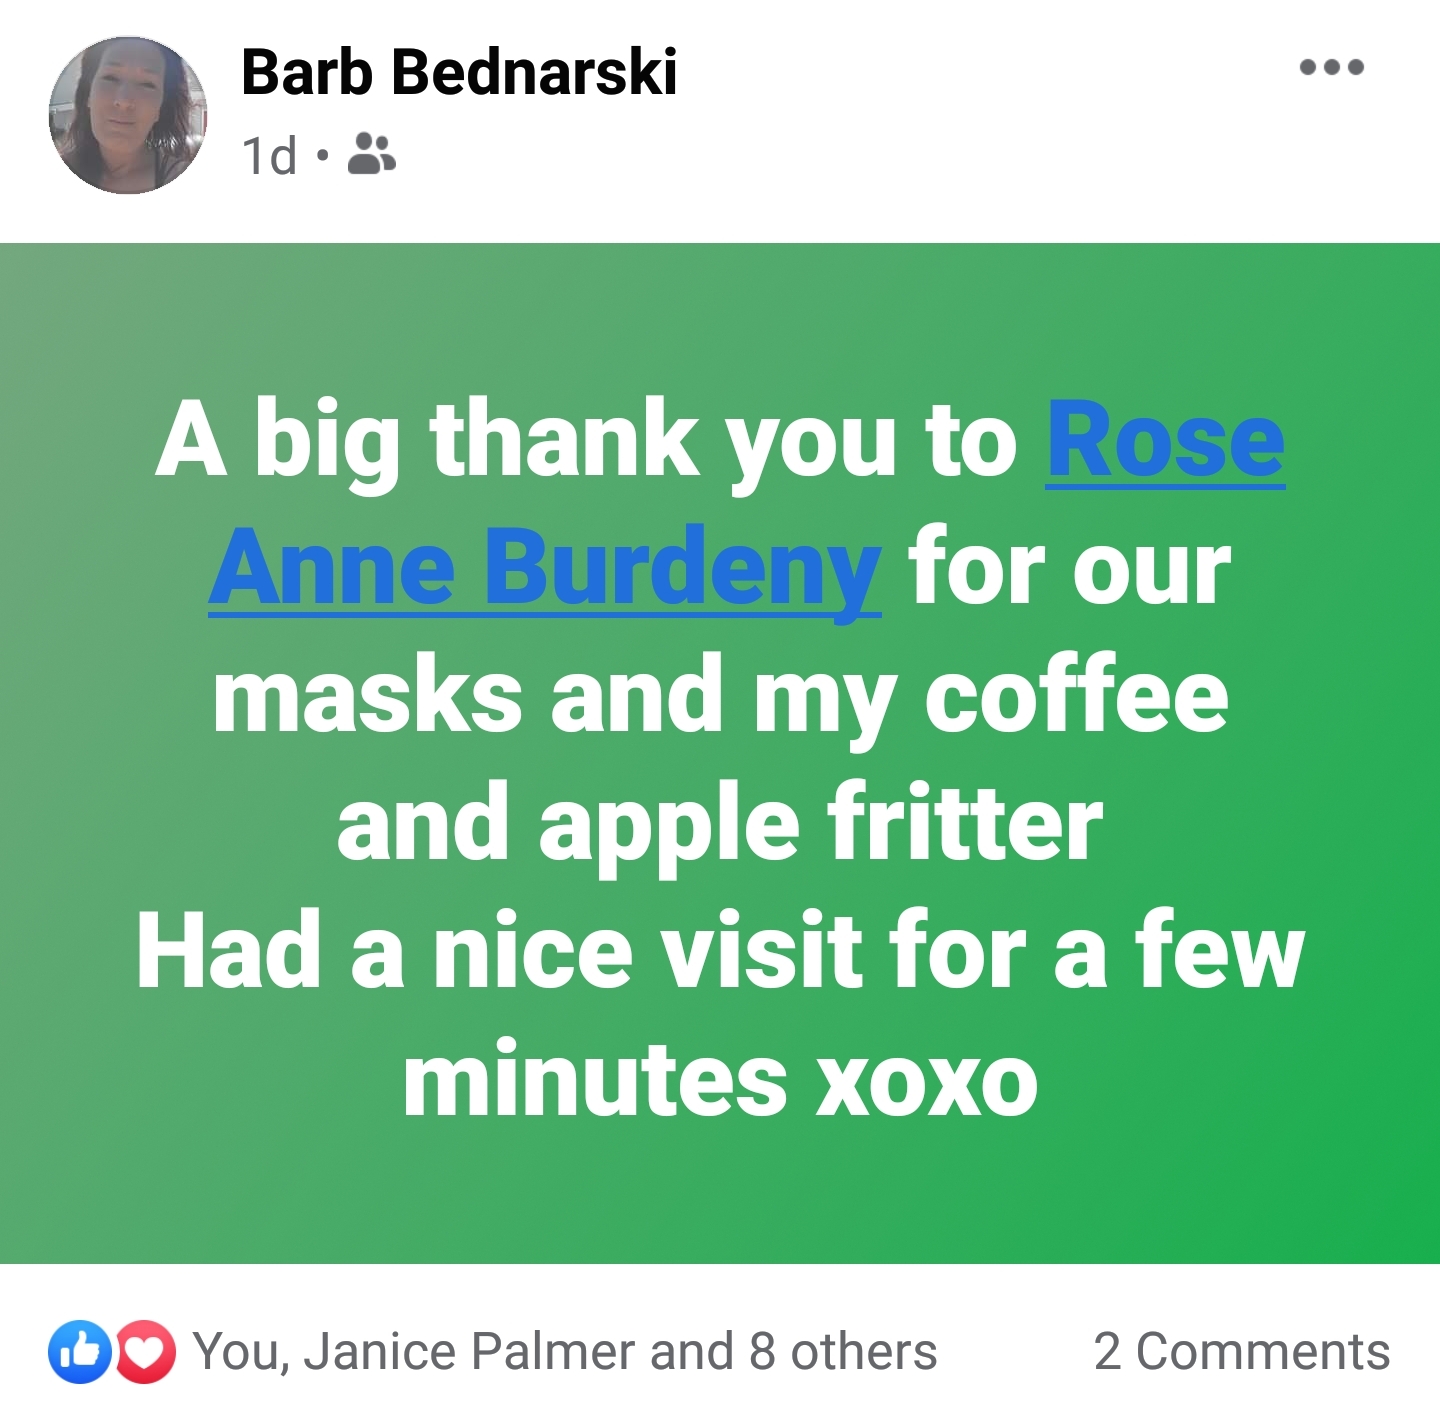Click empty green post background below the text
Screen dimensions: 1440x1415
click(x=720, y=1195)
